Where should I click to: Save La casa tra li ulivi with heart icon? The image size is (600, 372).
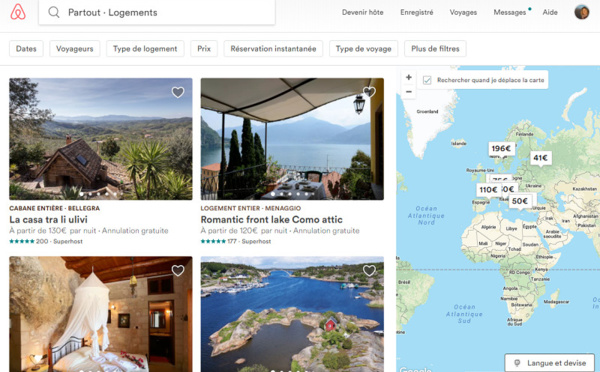[178, 92]
